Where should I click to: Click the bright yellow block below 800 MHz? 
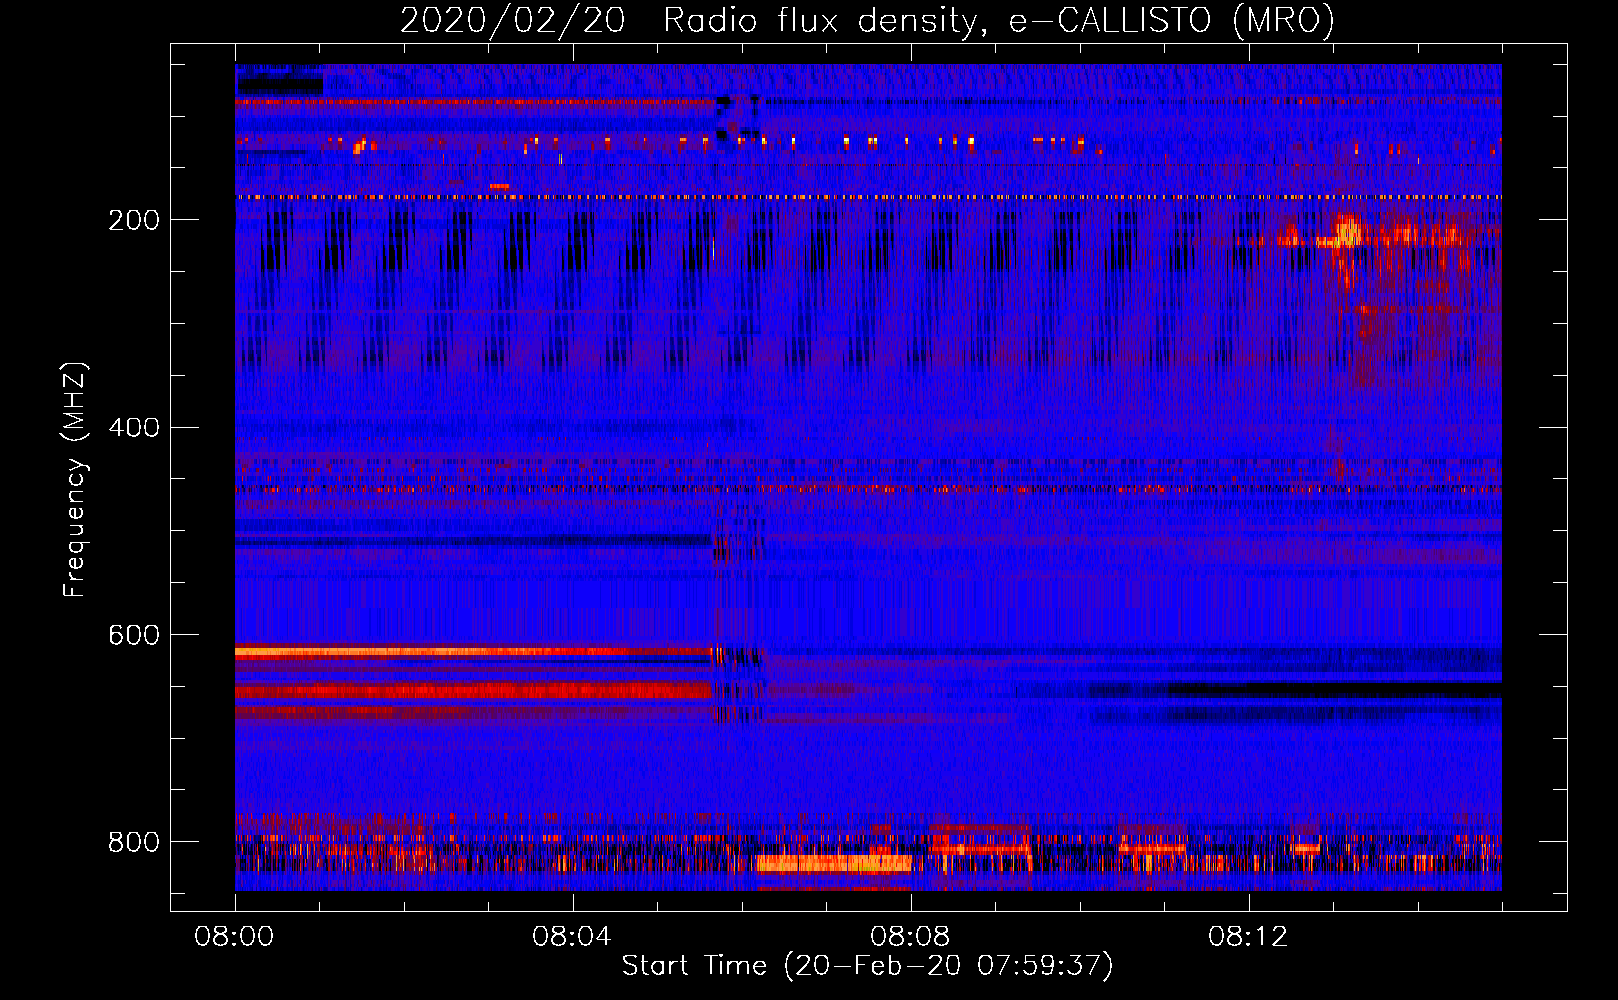pyautogui.click(x=833, y=863)
